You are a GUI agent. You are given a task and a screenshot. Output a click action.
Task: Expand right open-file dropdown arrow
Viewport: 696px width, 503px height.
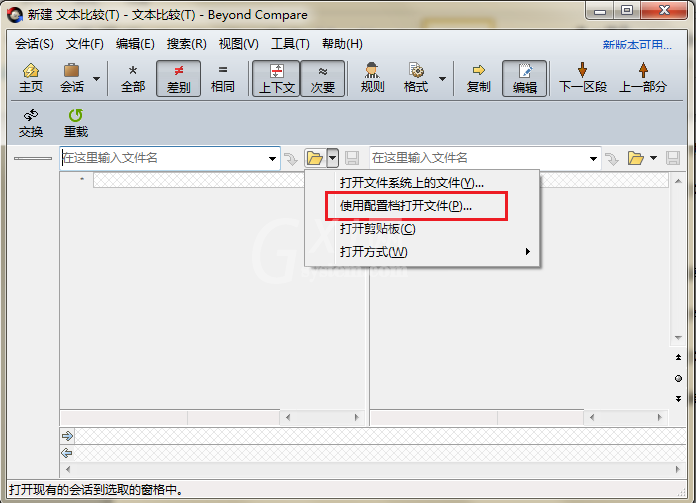pos(653,158)
